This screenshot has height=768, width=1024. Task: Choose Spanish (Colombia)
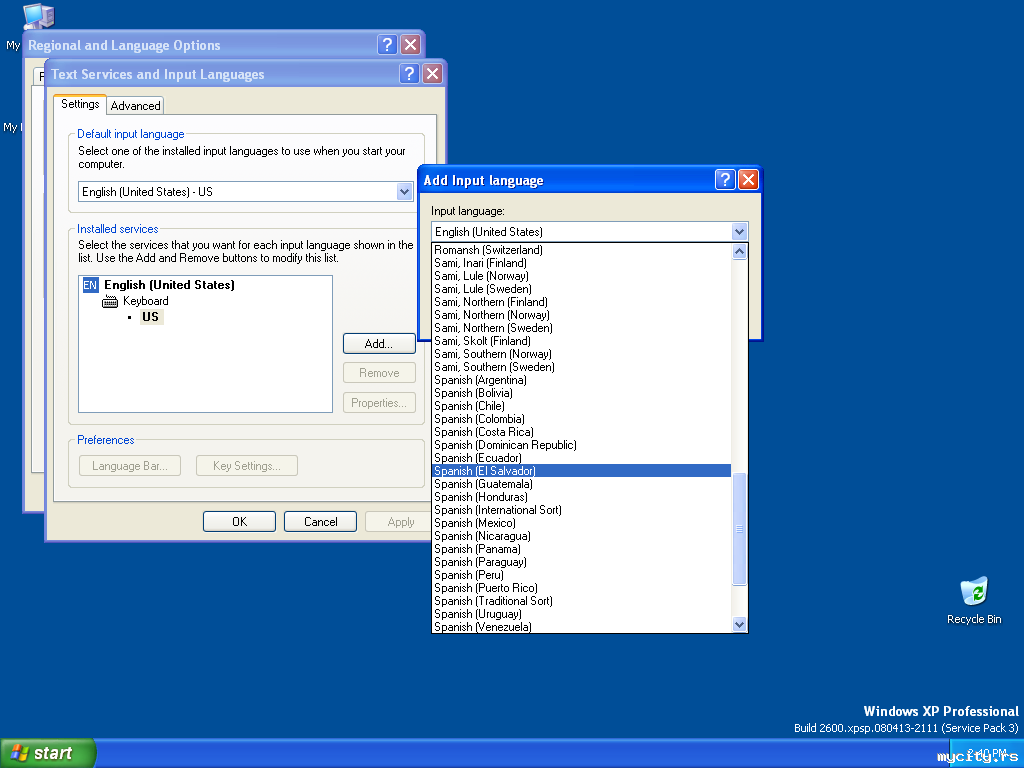[581, 419]
